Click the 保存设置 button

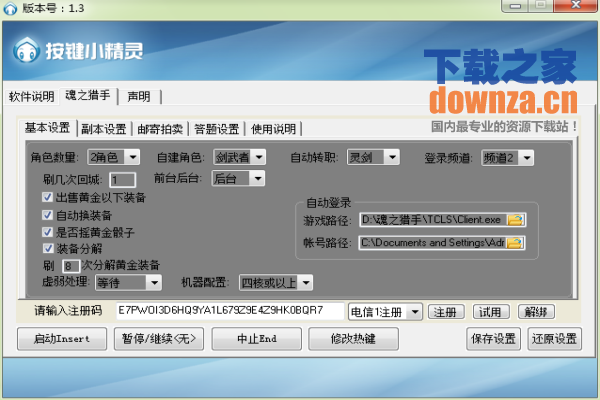[x=493, y=339]
